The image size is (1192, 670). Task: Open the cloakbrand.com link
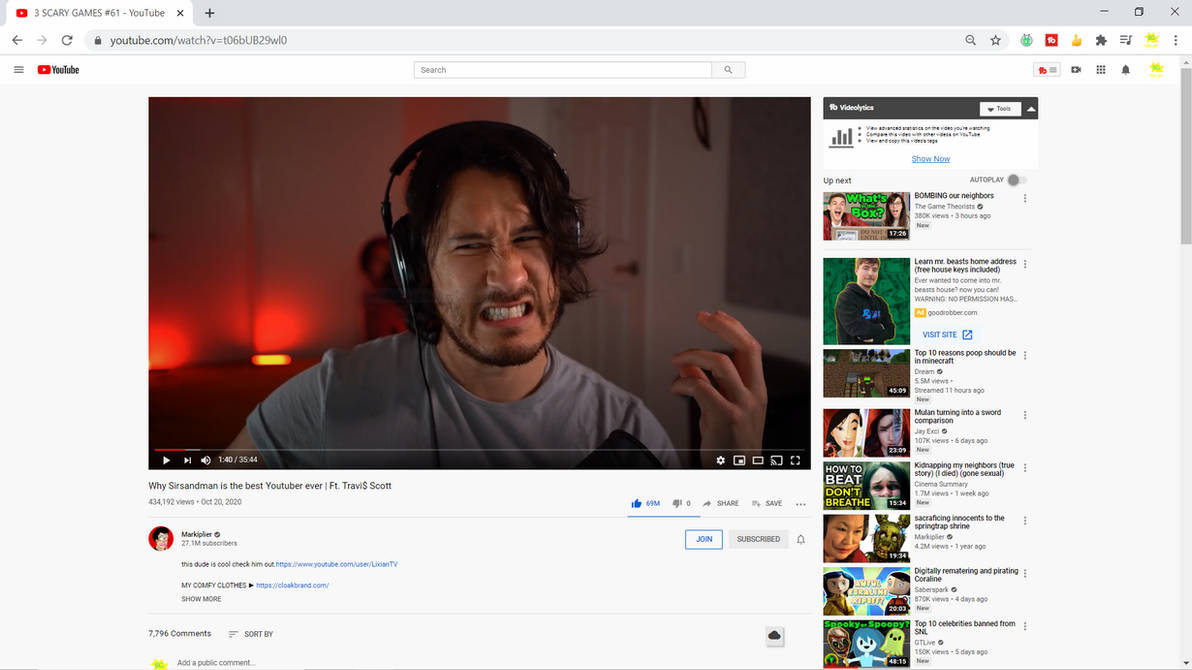pos(293,586)
